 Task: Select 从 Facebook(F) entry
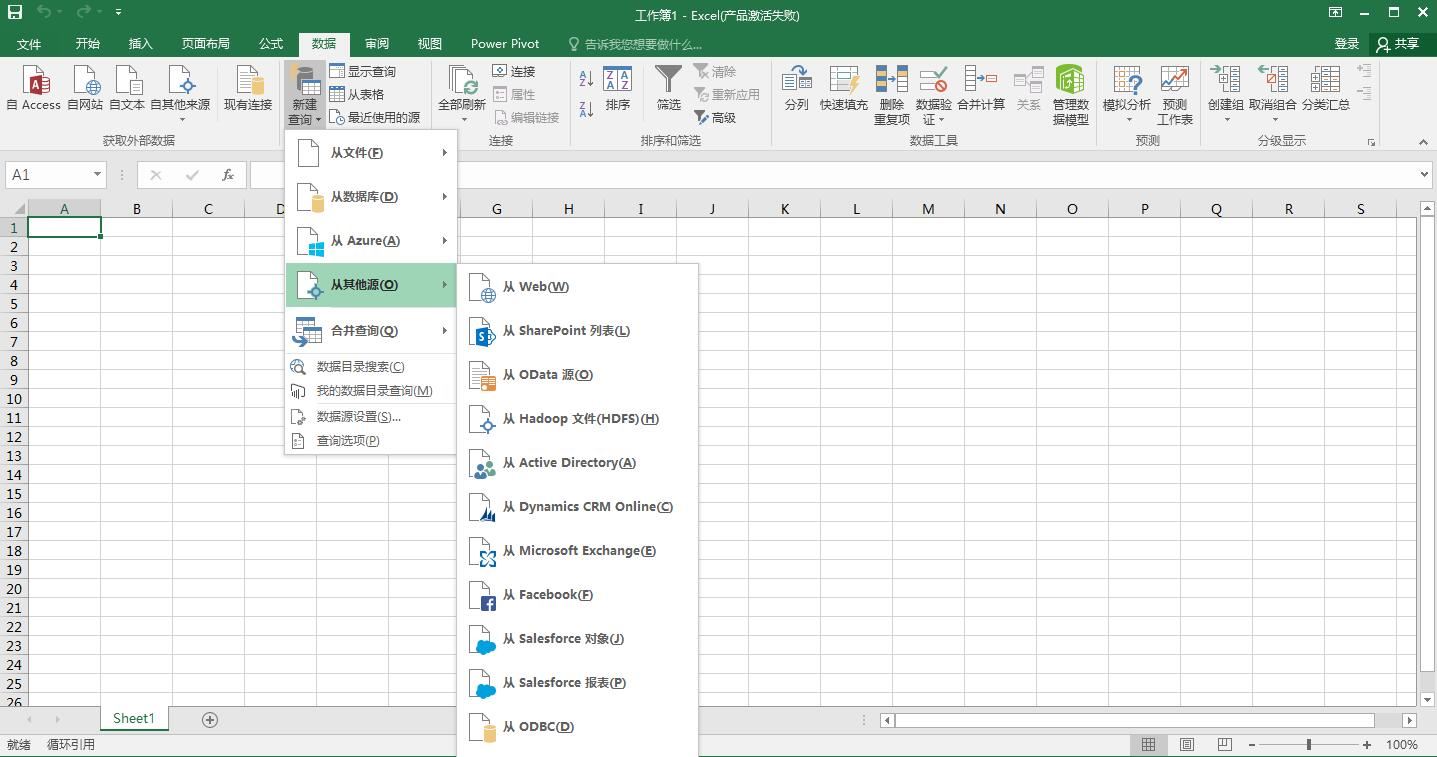pos(577,595)
